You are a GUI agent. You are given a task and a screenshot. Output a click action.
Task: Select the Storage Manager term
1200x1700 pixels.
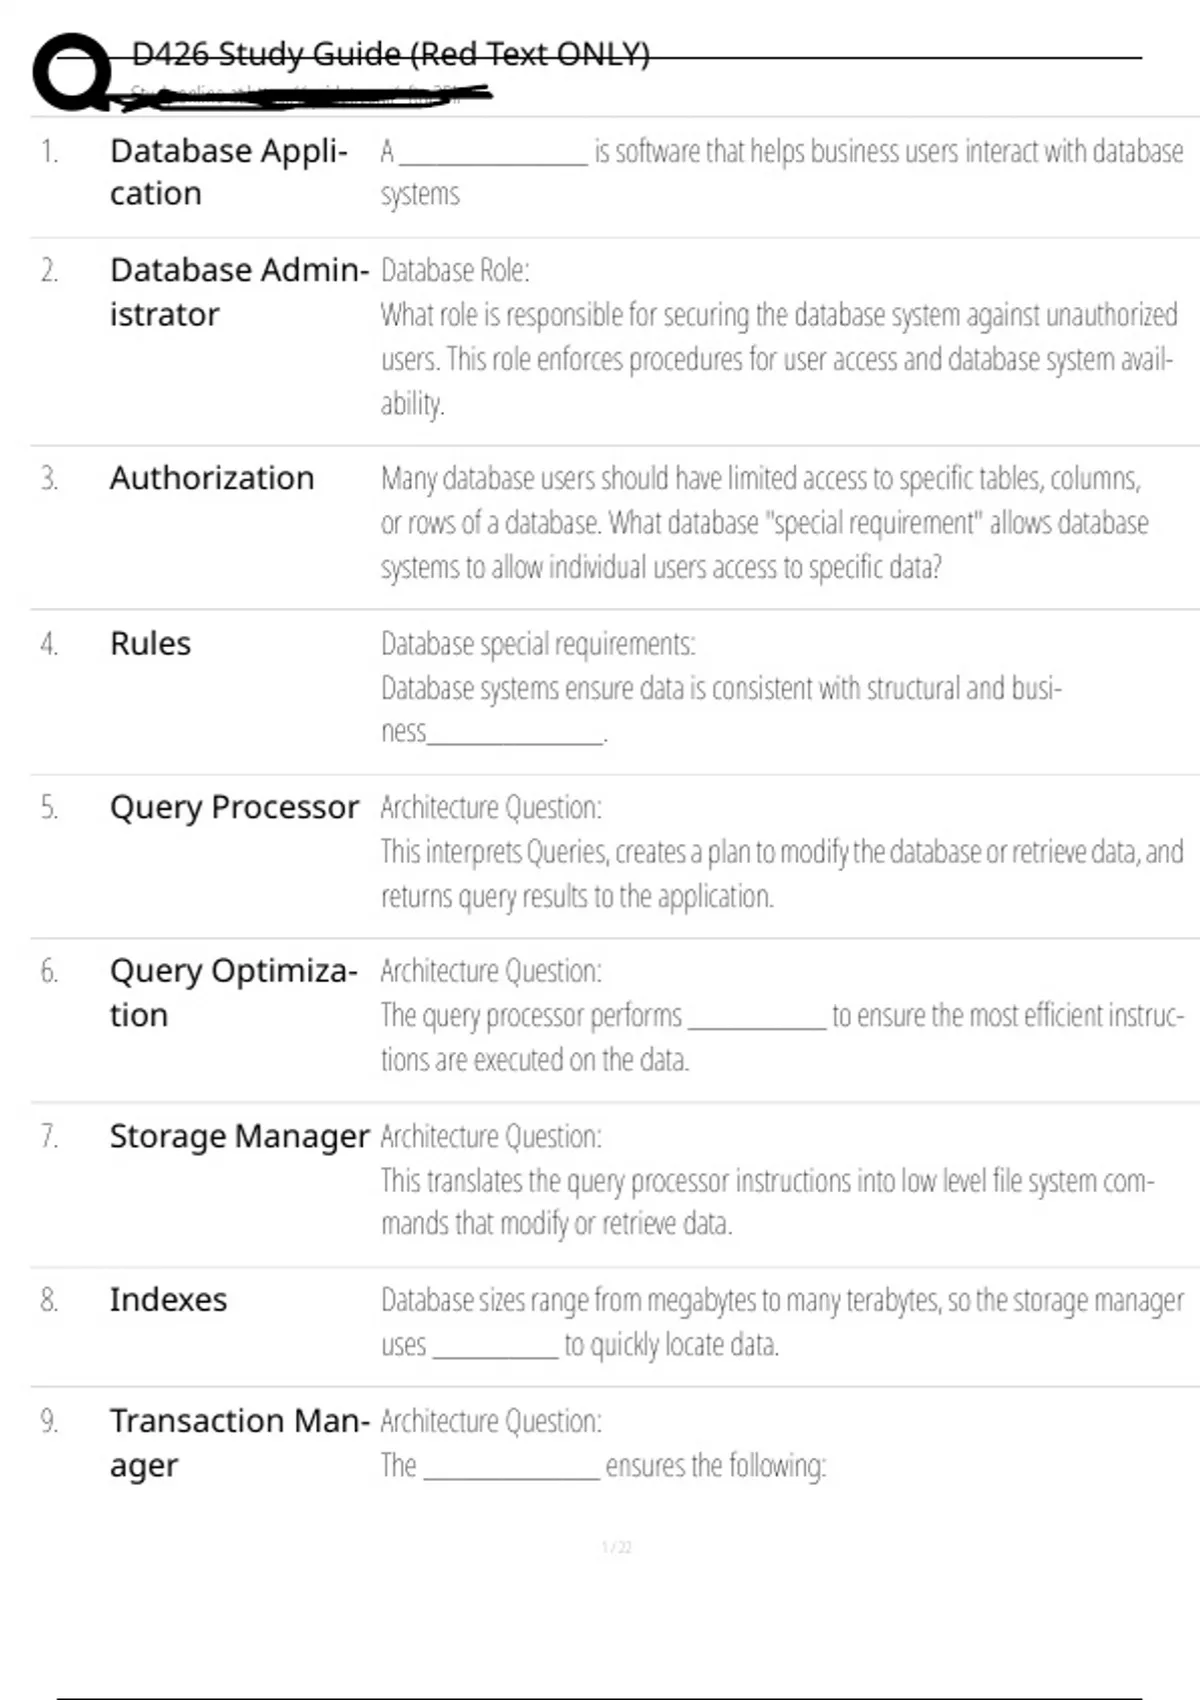[x=239, y=1136]
